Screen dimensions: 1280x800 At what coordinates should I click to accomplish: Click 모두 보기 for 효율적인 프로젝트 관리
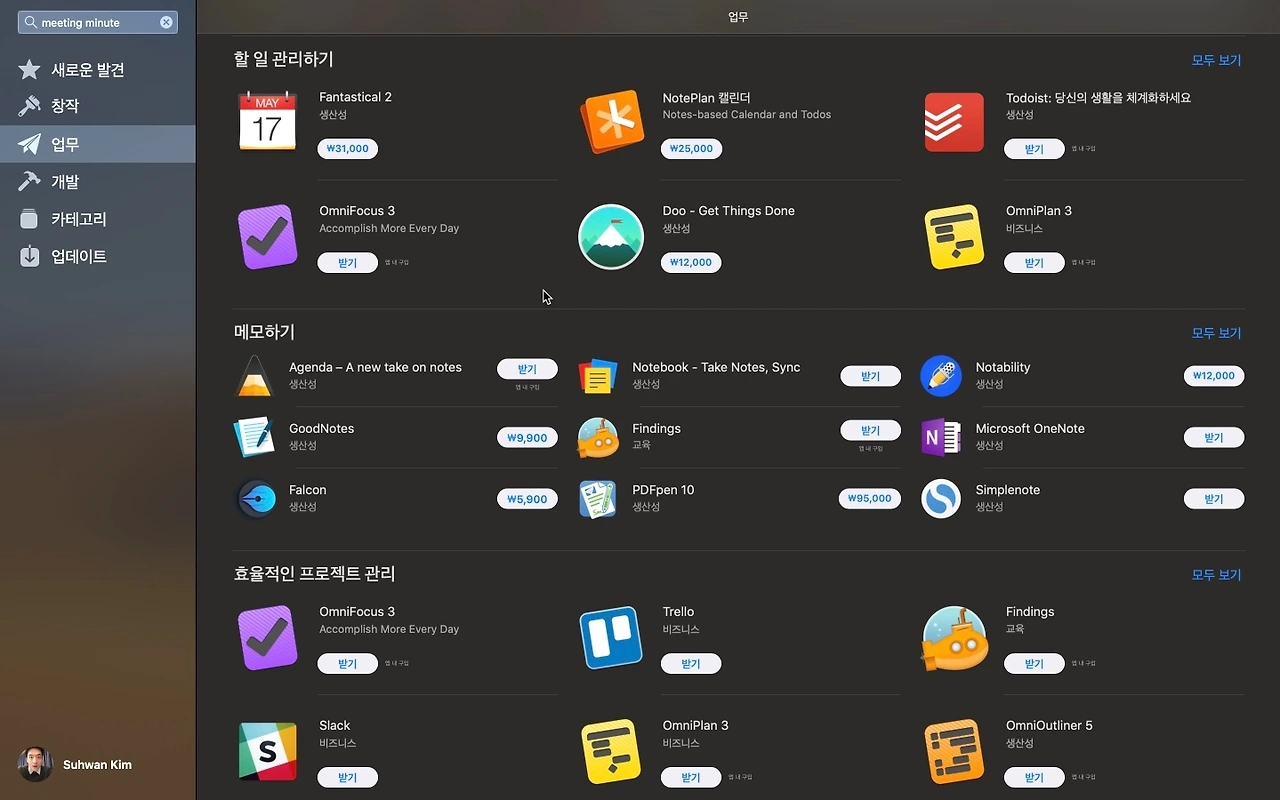coord(1216,575)
